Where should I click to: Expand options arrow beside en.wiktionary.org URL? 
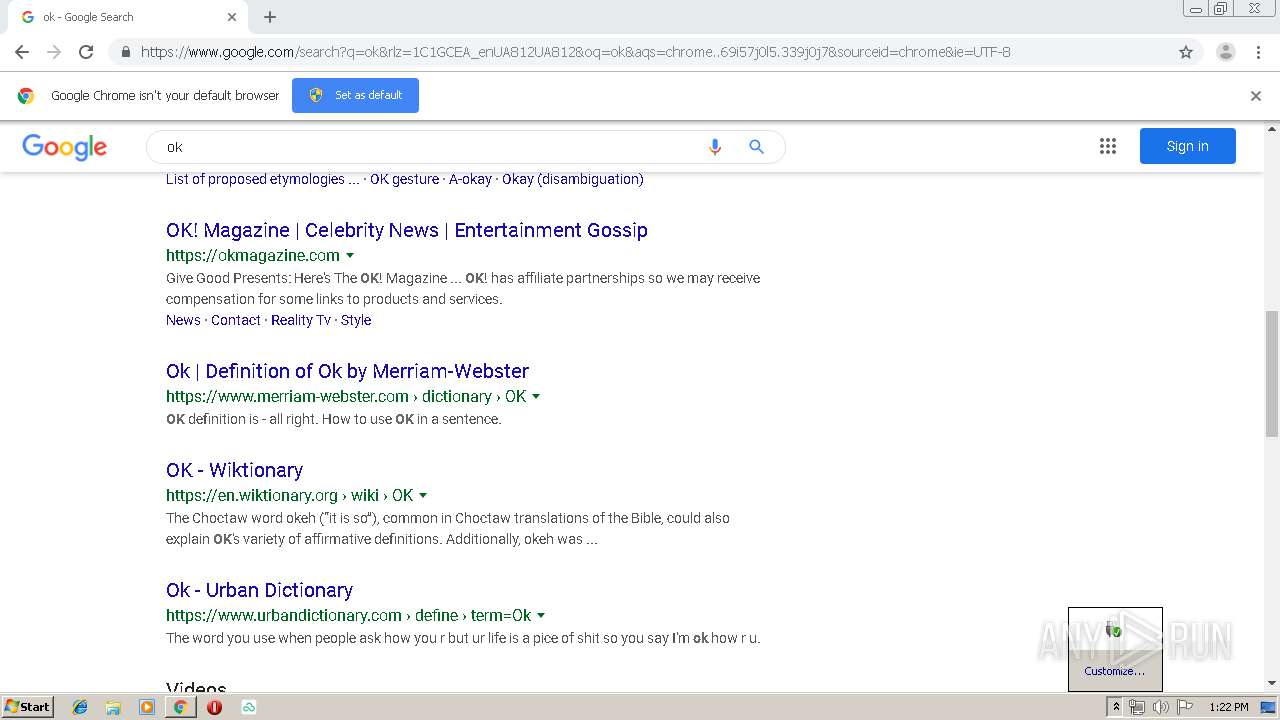point(423,496)
